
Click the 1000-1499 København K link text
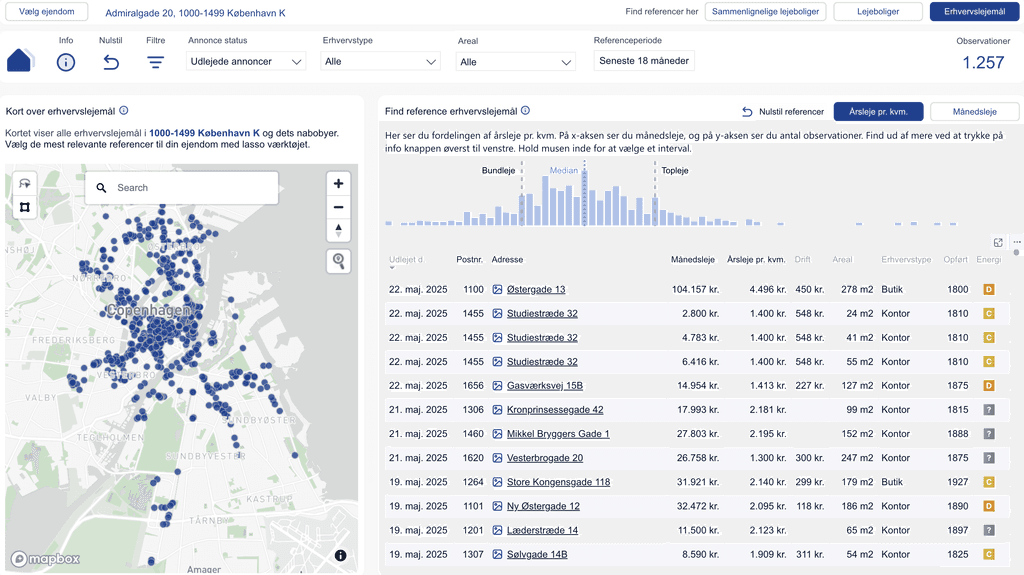coord(204,133)
